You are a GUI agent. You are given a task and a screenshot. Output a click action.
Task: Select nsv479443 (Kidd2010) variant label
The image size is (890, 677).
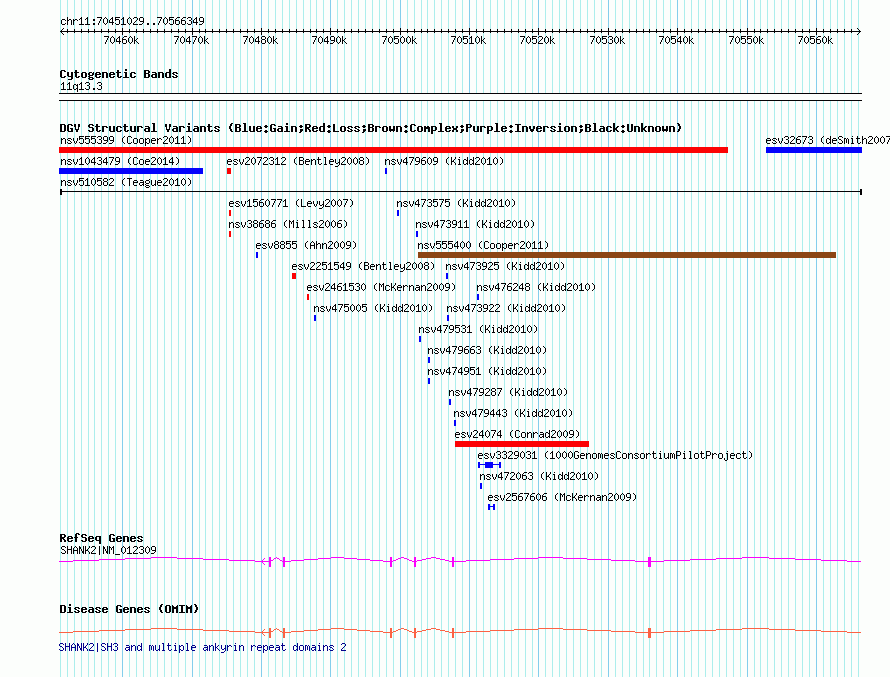[513, 413]
